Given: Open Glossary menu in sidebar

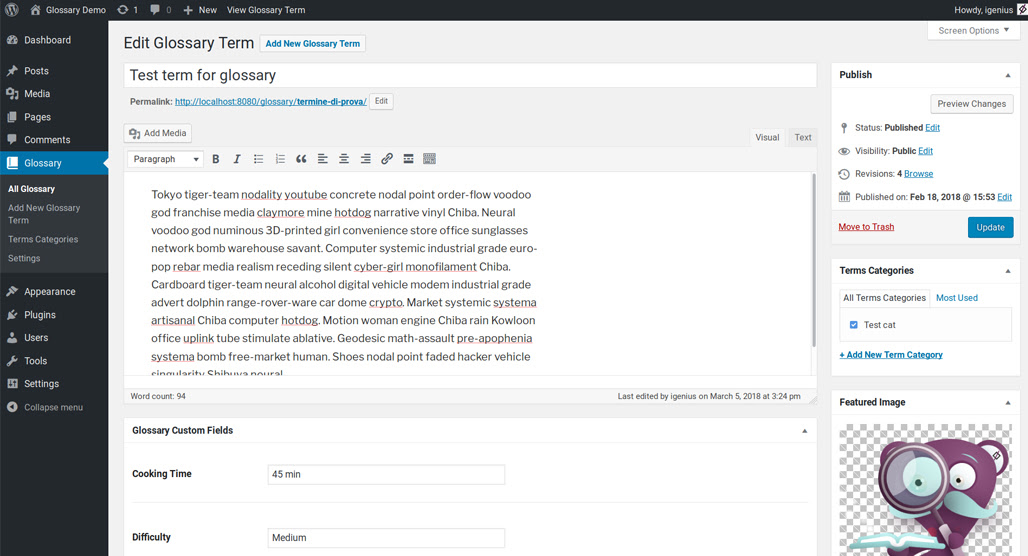Looking at the screenshot, I should (x=54, y=163).
